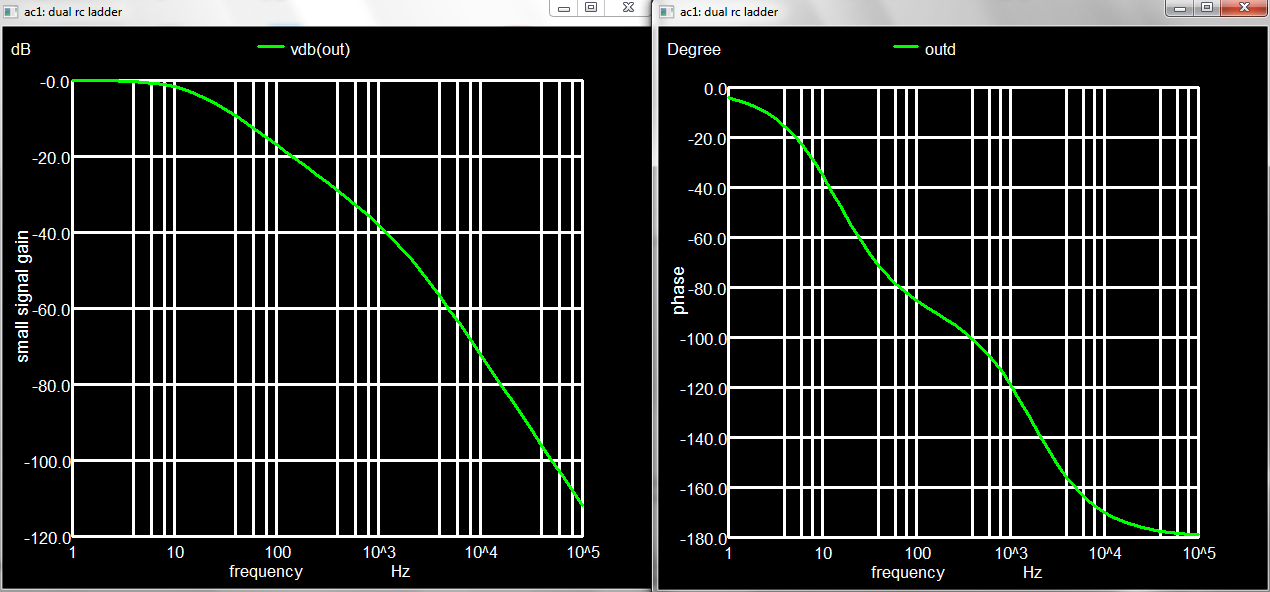
Task: Click the dB unit label
Action: (21, 49)
